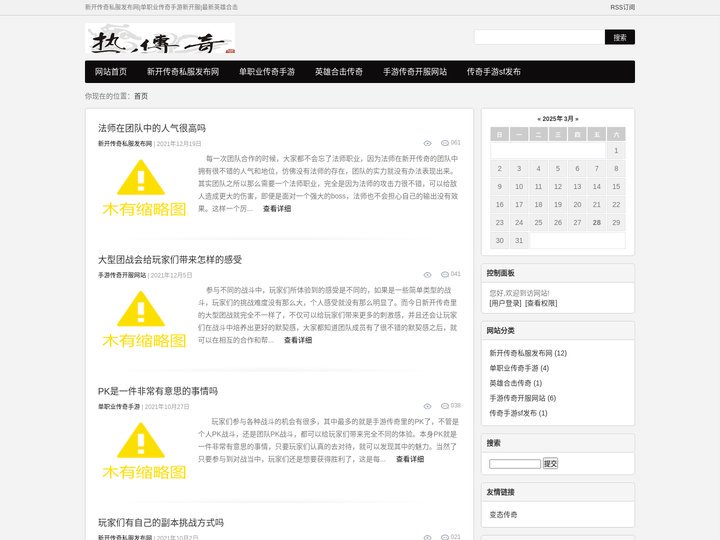Screen dimensions: 720x540
Task: Click the 热传奇 site logo
Action: point(160,38)
